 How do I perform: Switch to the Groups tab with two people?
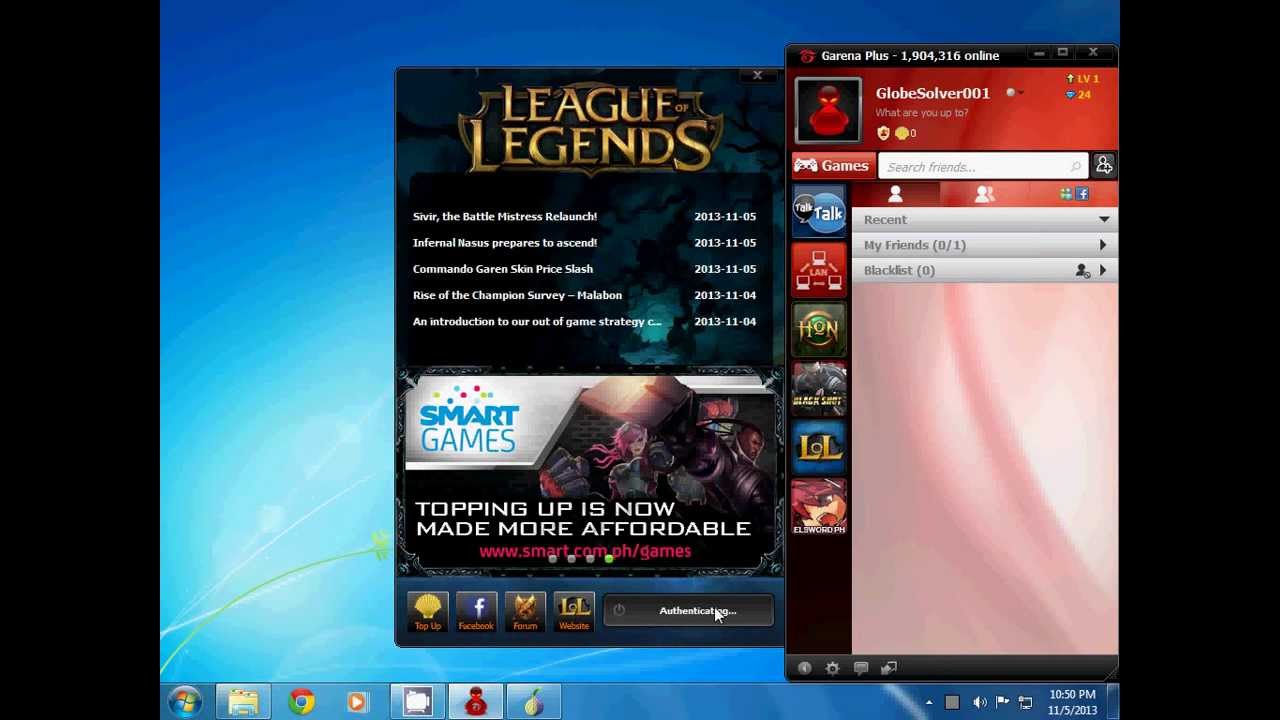[984, 194]
